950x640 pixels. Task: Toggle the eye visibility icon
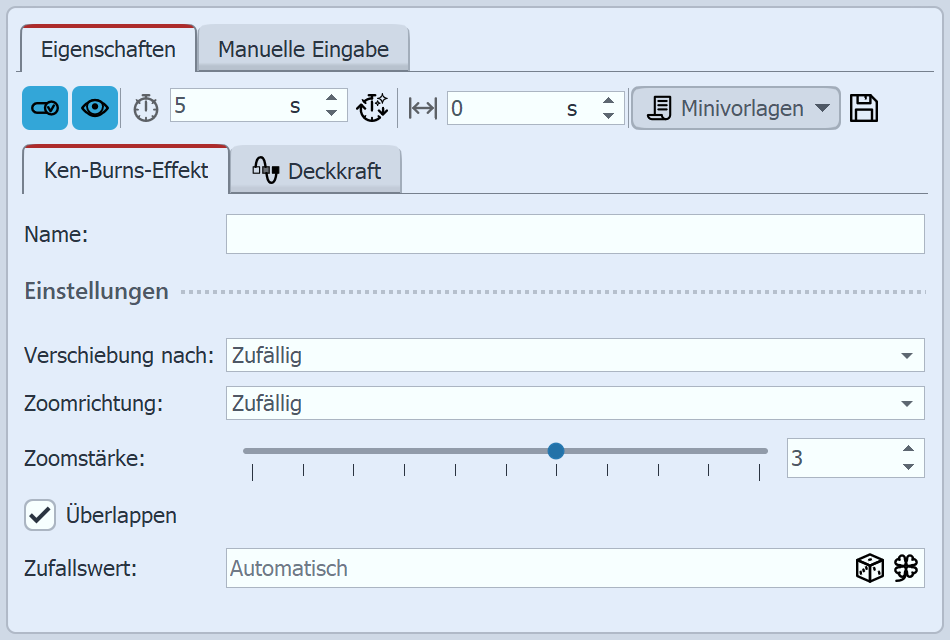pos(95,108)
